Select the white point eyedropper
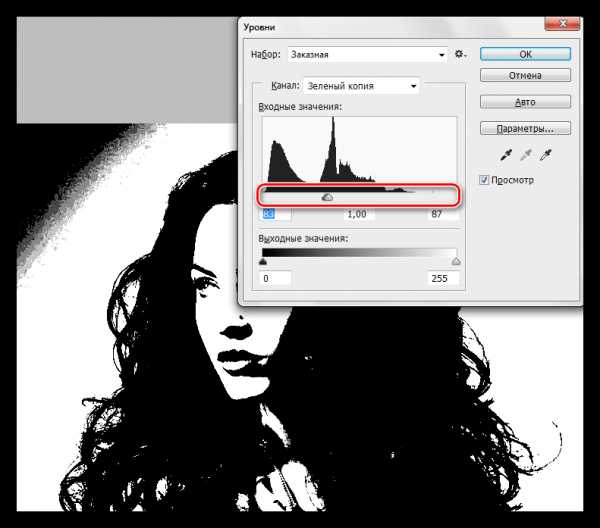This screenshot has height=528, width=600. 545,155
